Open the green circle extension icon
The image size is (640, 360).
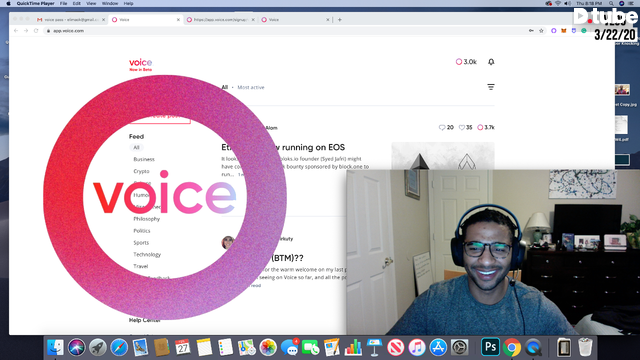pyautogui.click(x=584, y=31)
